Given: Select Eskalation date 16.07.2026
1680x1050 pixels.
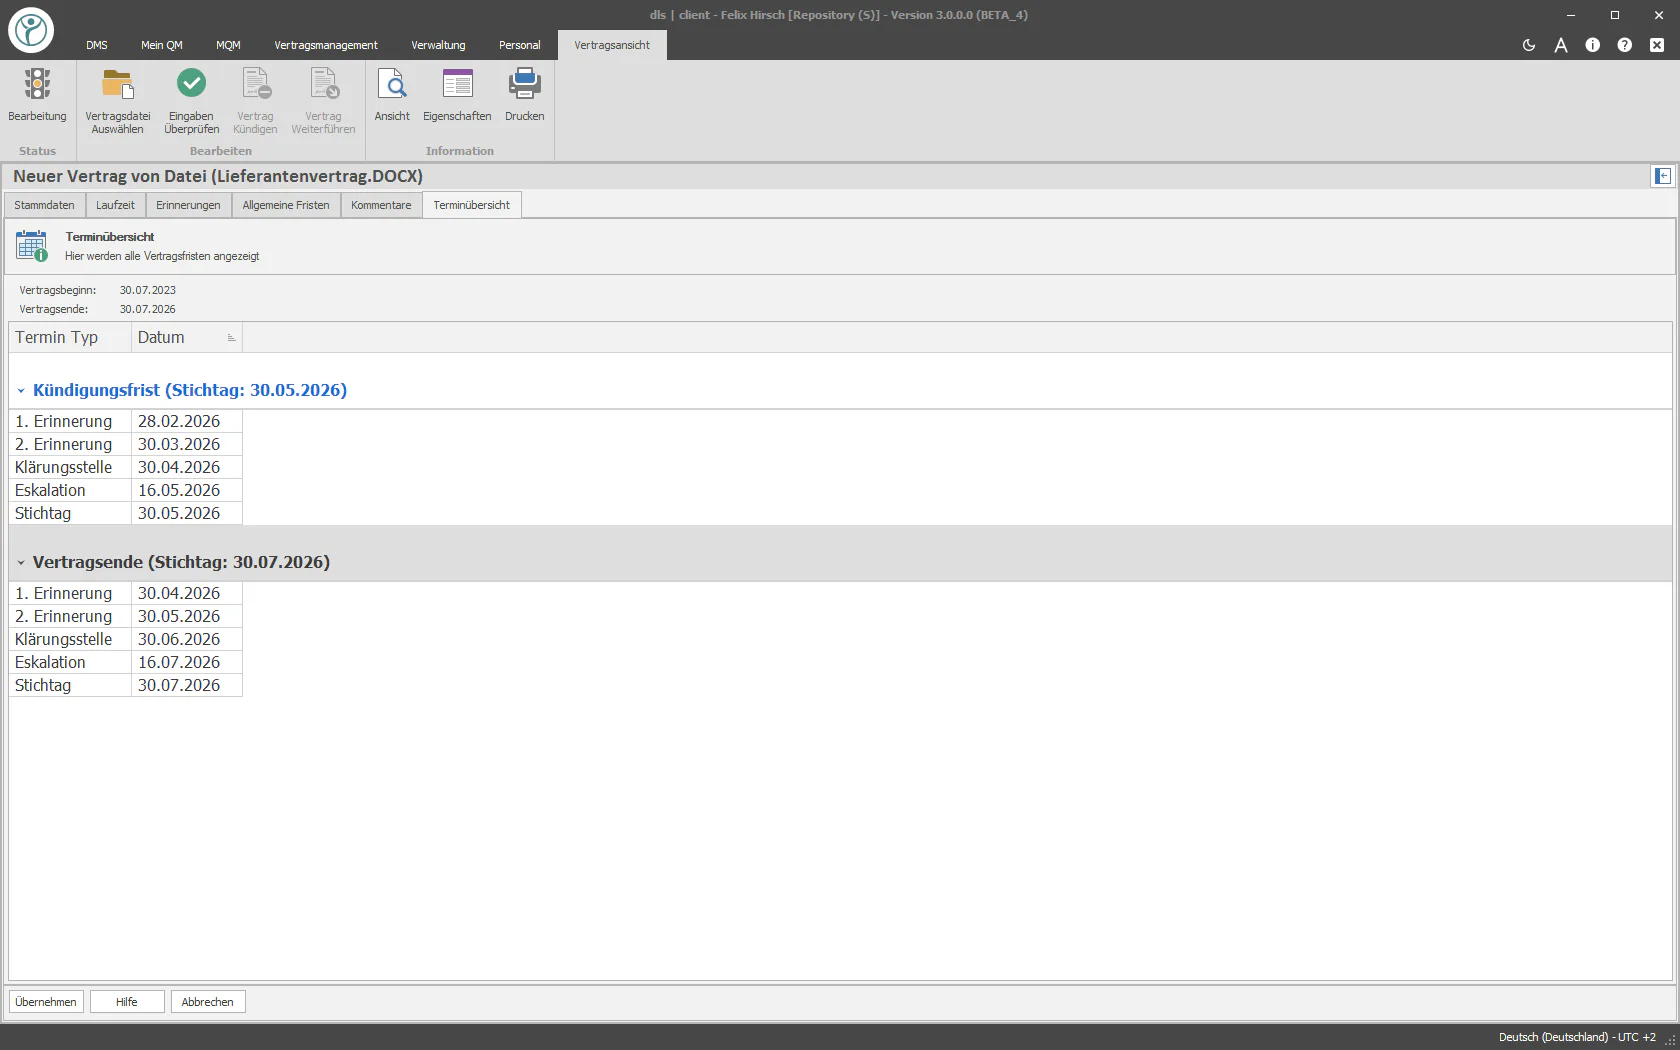Looking at the screenshot, I should (187, 663).
